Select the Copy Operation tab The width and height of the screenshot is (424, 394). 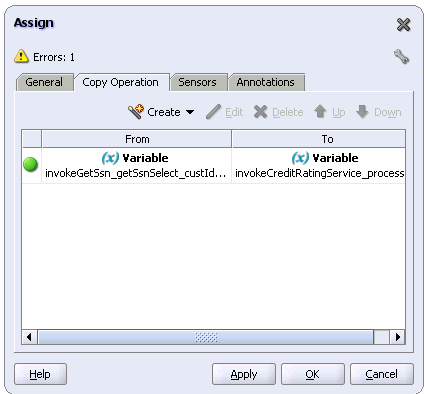tap(121, 82)
